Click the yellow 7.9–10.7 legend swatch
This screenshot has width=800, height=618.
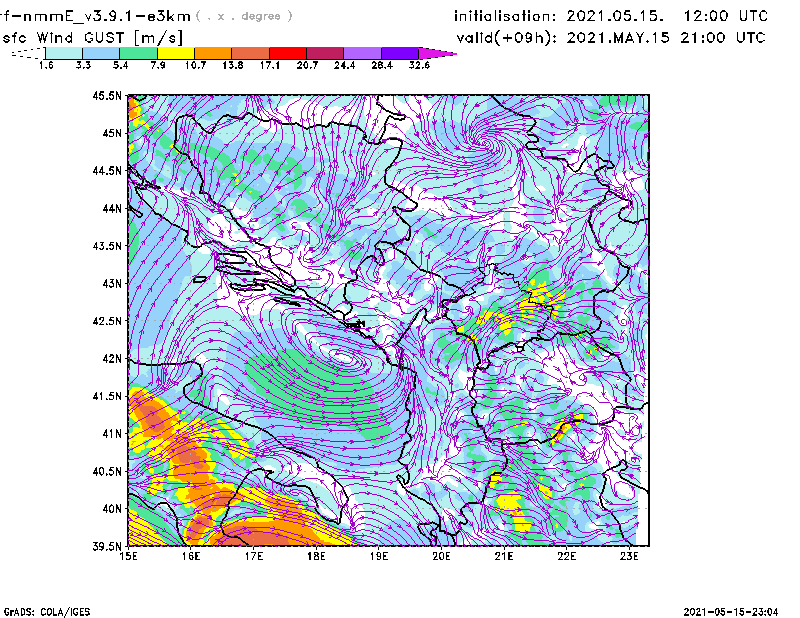[176, 53]
